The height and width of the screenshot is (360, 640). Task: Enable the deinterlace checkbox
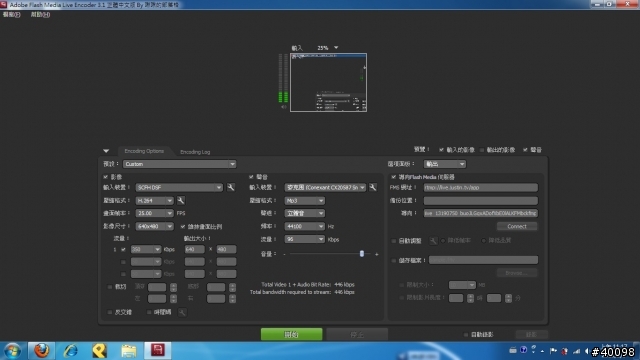click(x=110, y=312)
